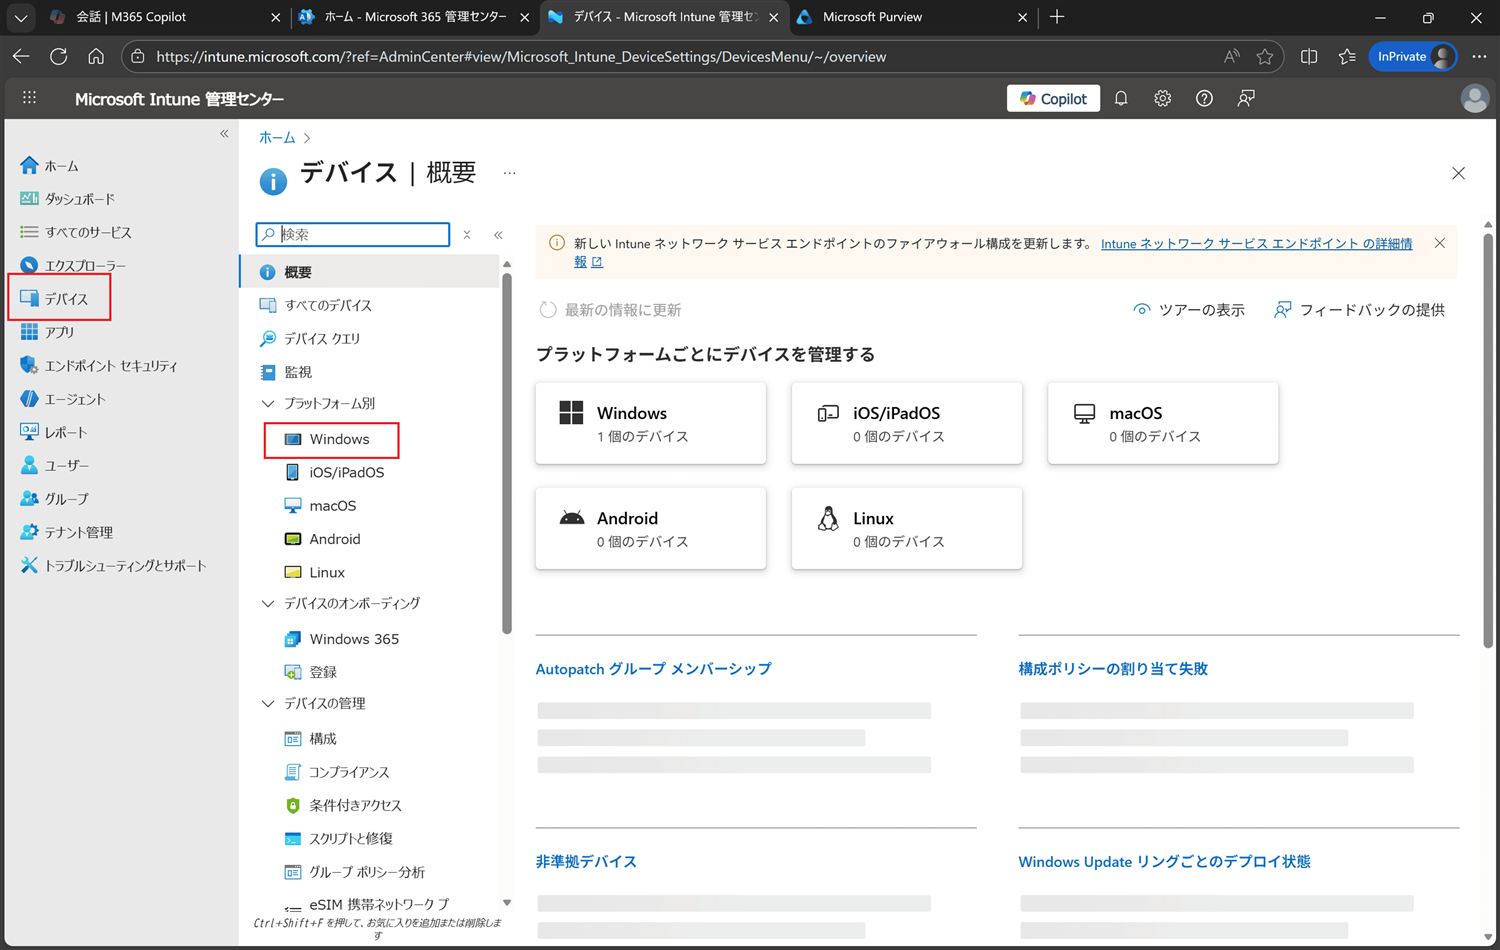Screen dimensions: 1500x950
Task: Open Autopatch グループ メンバーシップ link
Action: (x=654, y=669)
